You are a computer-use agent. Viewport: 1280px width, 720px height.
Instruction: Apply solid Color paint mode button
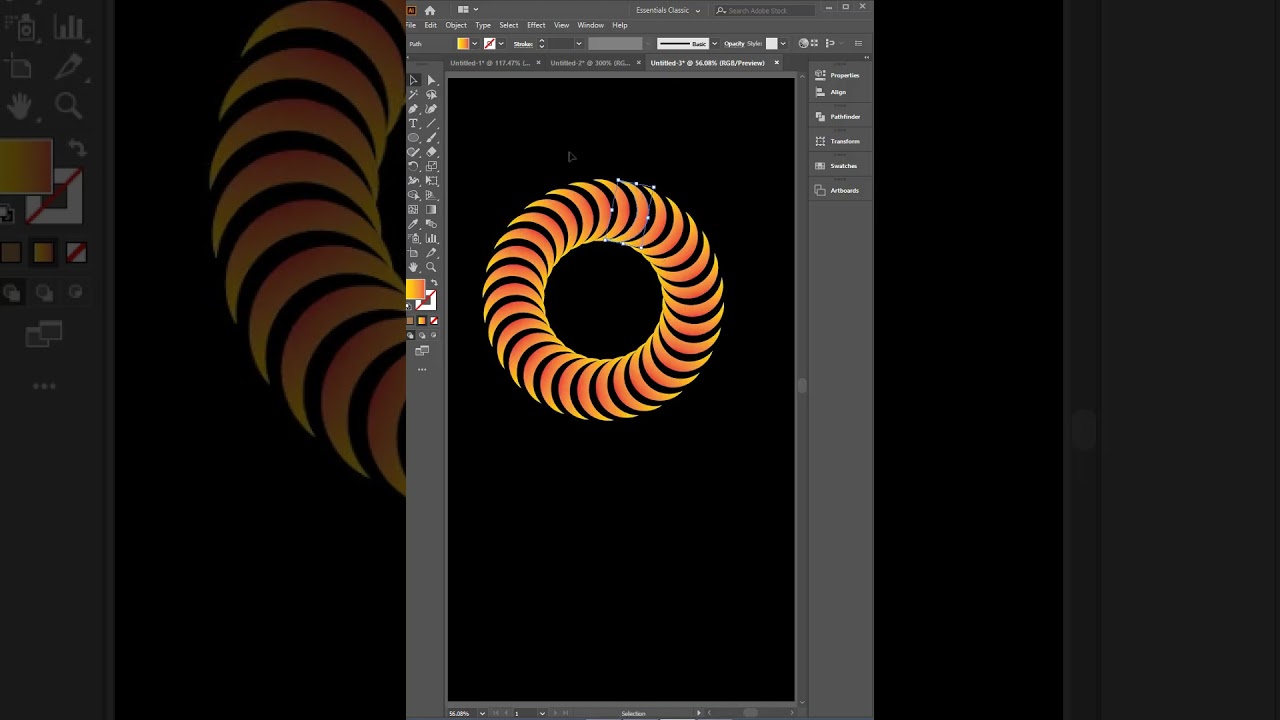point(410,320)
